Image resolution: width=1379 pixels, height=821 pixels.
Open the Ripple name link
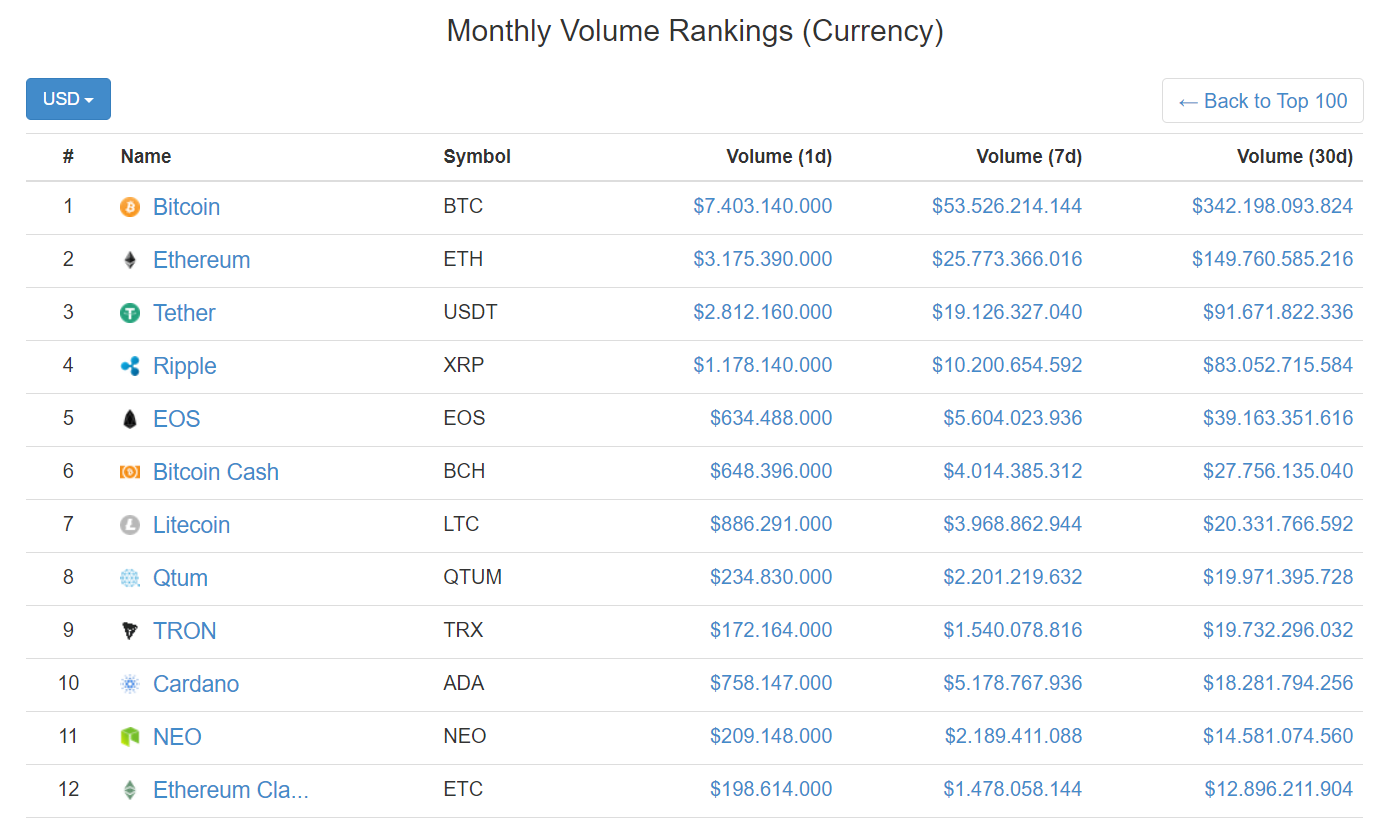coord(184,366)
